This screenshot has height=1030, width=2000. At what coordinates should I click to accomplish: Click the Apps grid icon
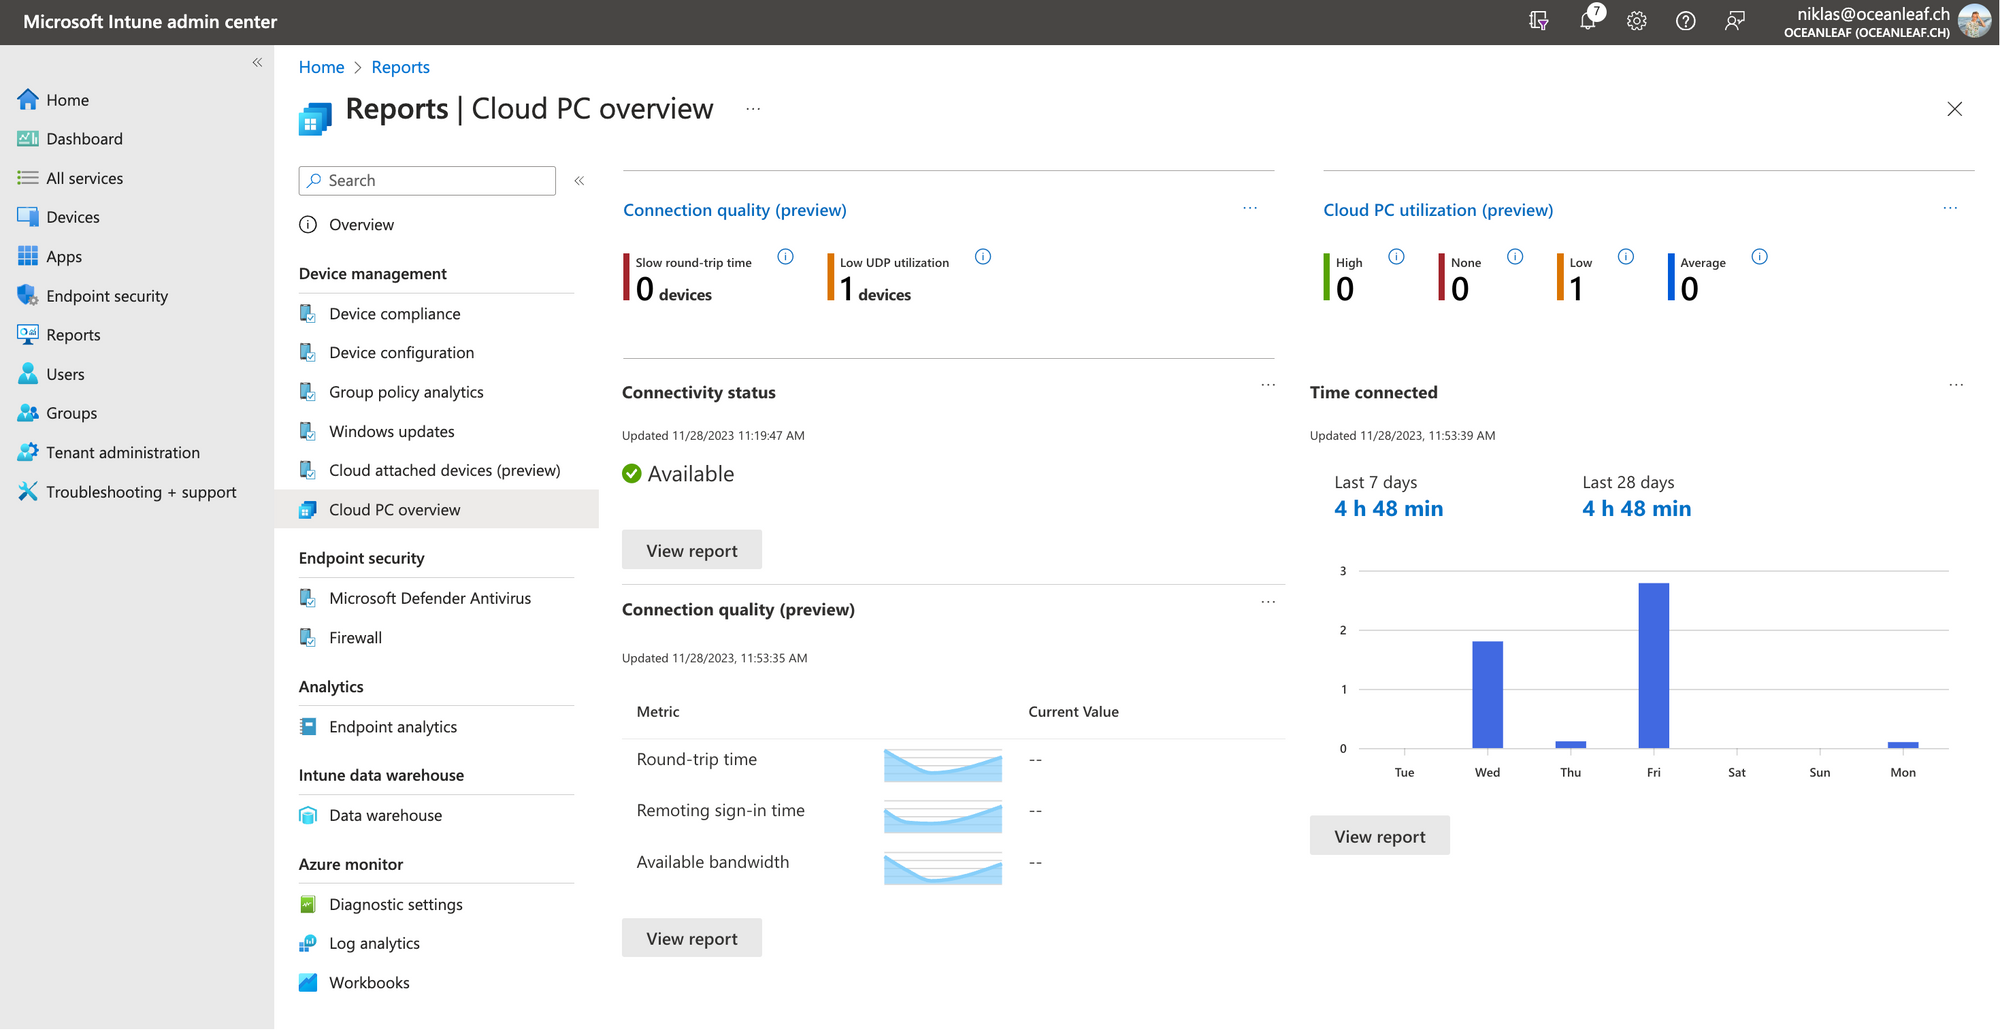(28, 256)
